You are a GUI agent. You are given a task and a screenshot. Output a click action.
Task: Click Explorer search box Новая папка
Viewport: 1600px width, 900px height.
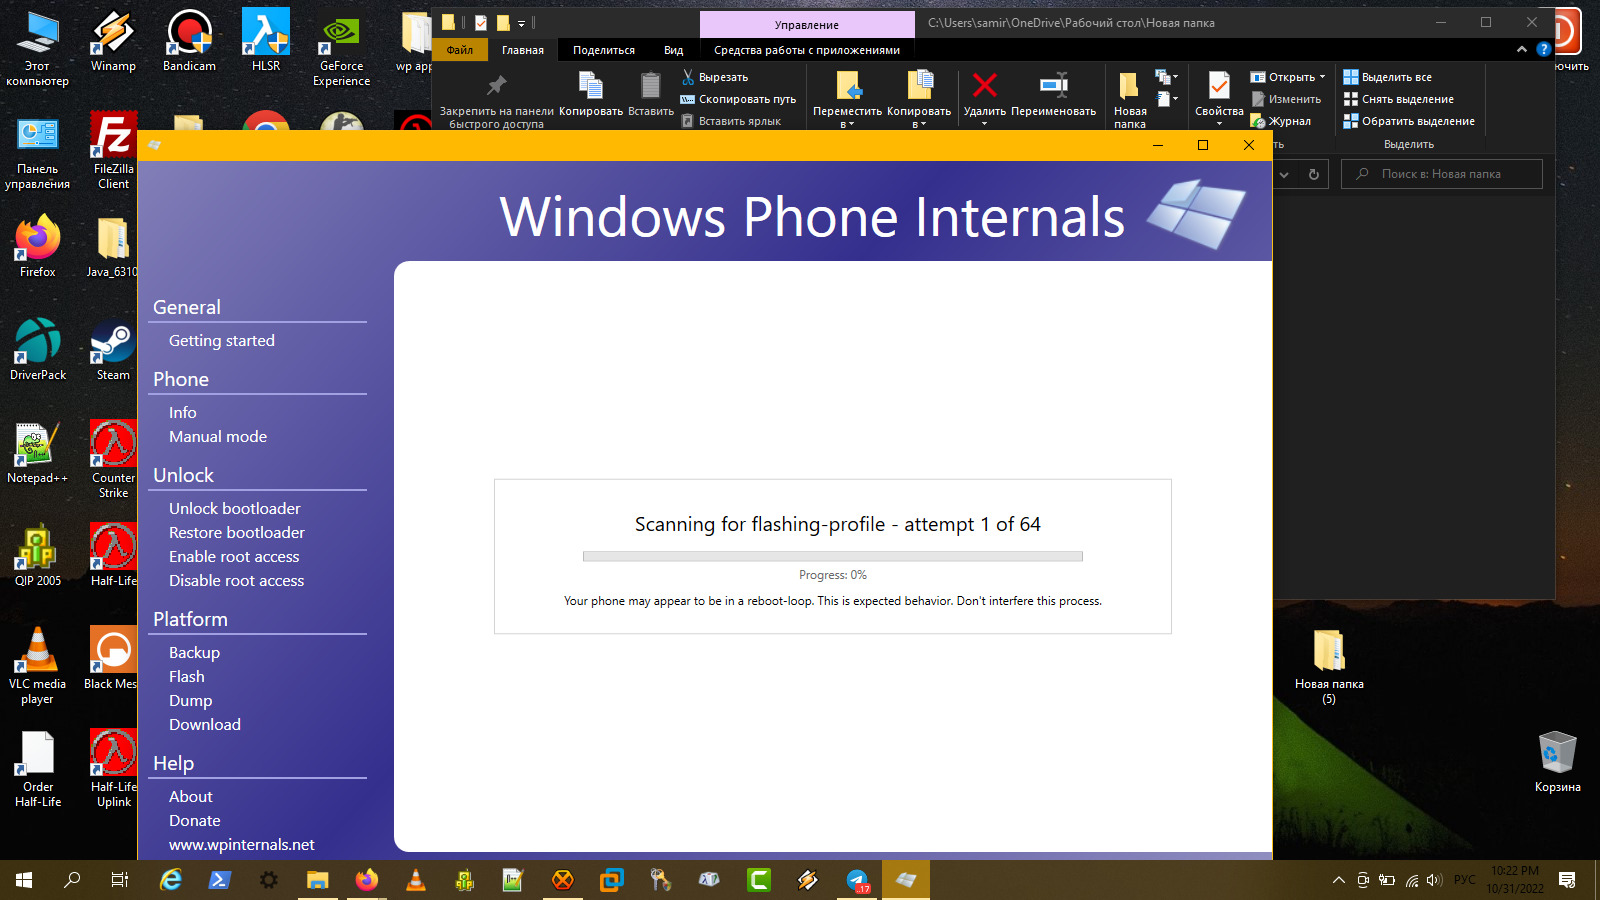(x=1441, y=174)
